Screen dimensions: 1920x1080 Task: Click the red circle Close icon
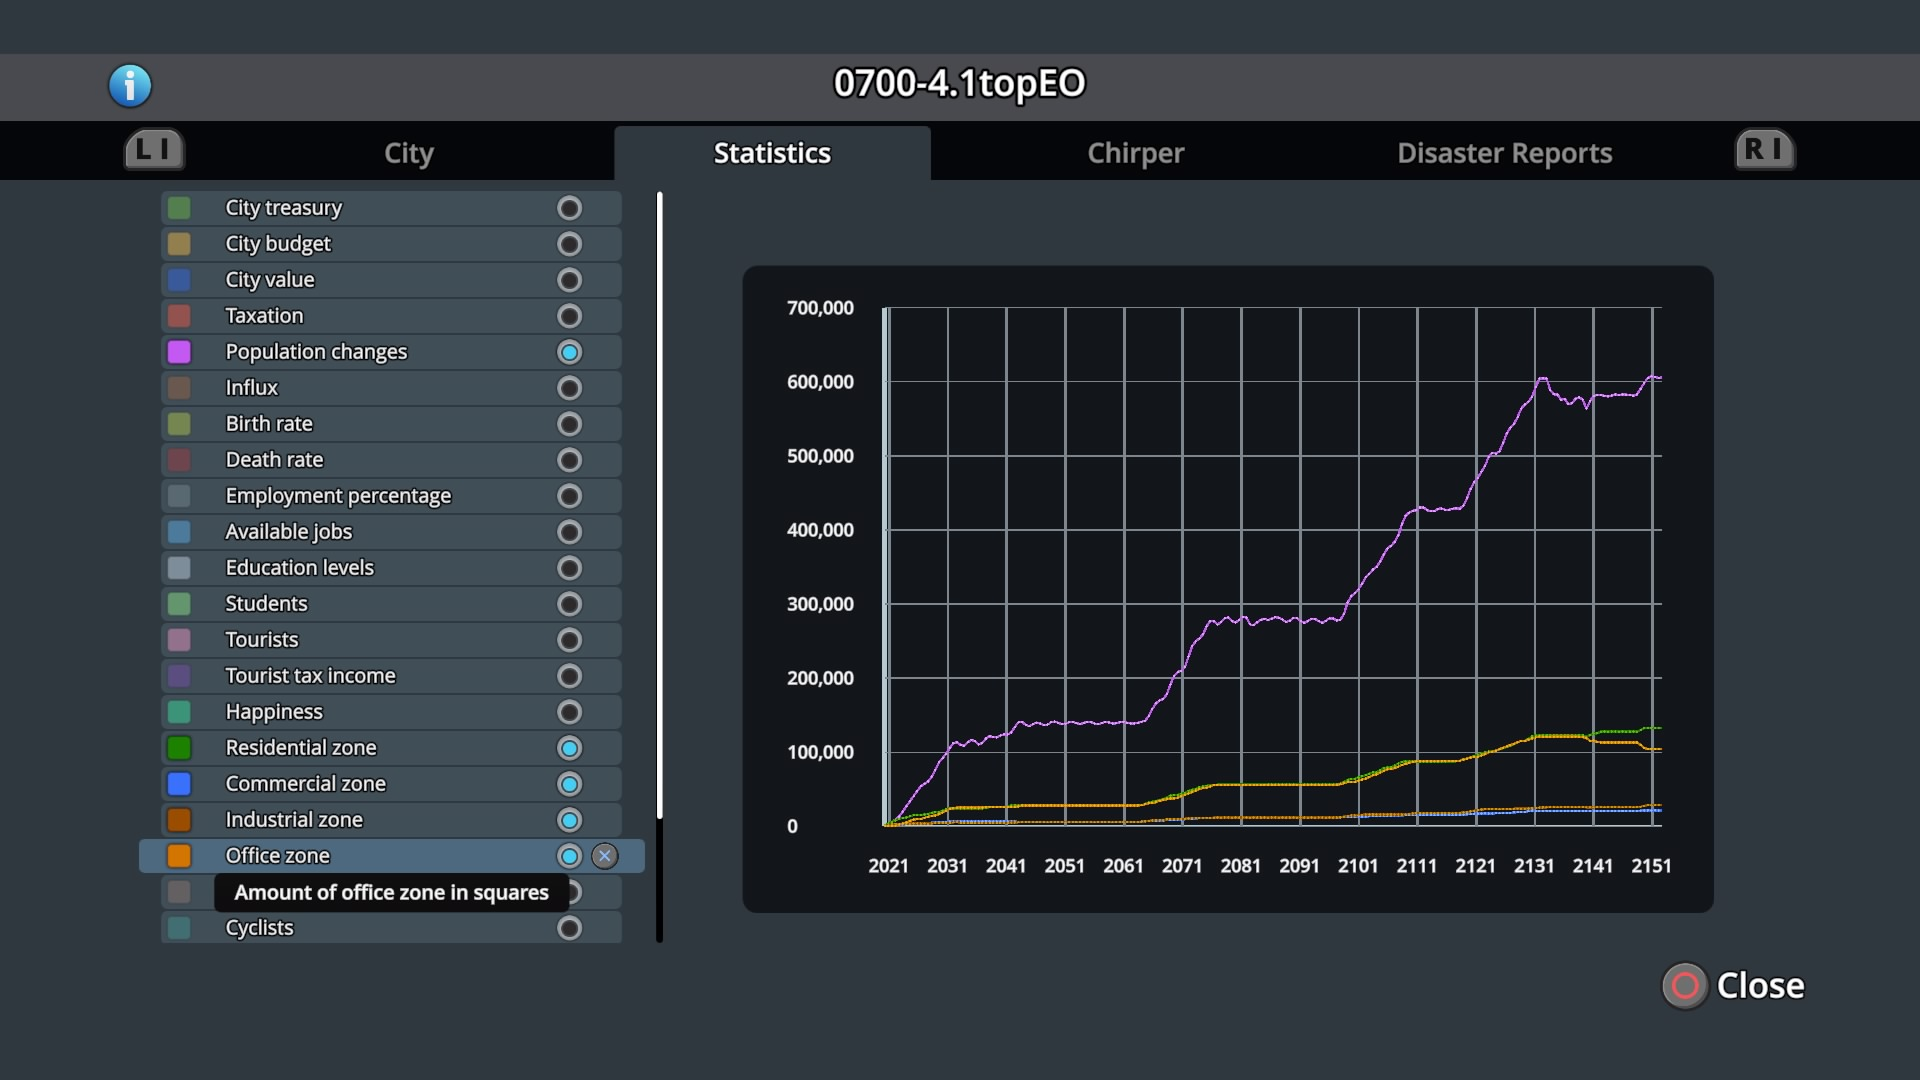coord(1685,986)
